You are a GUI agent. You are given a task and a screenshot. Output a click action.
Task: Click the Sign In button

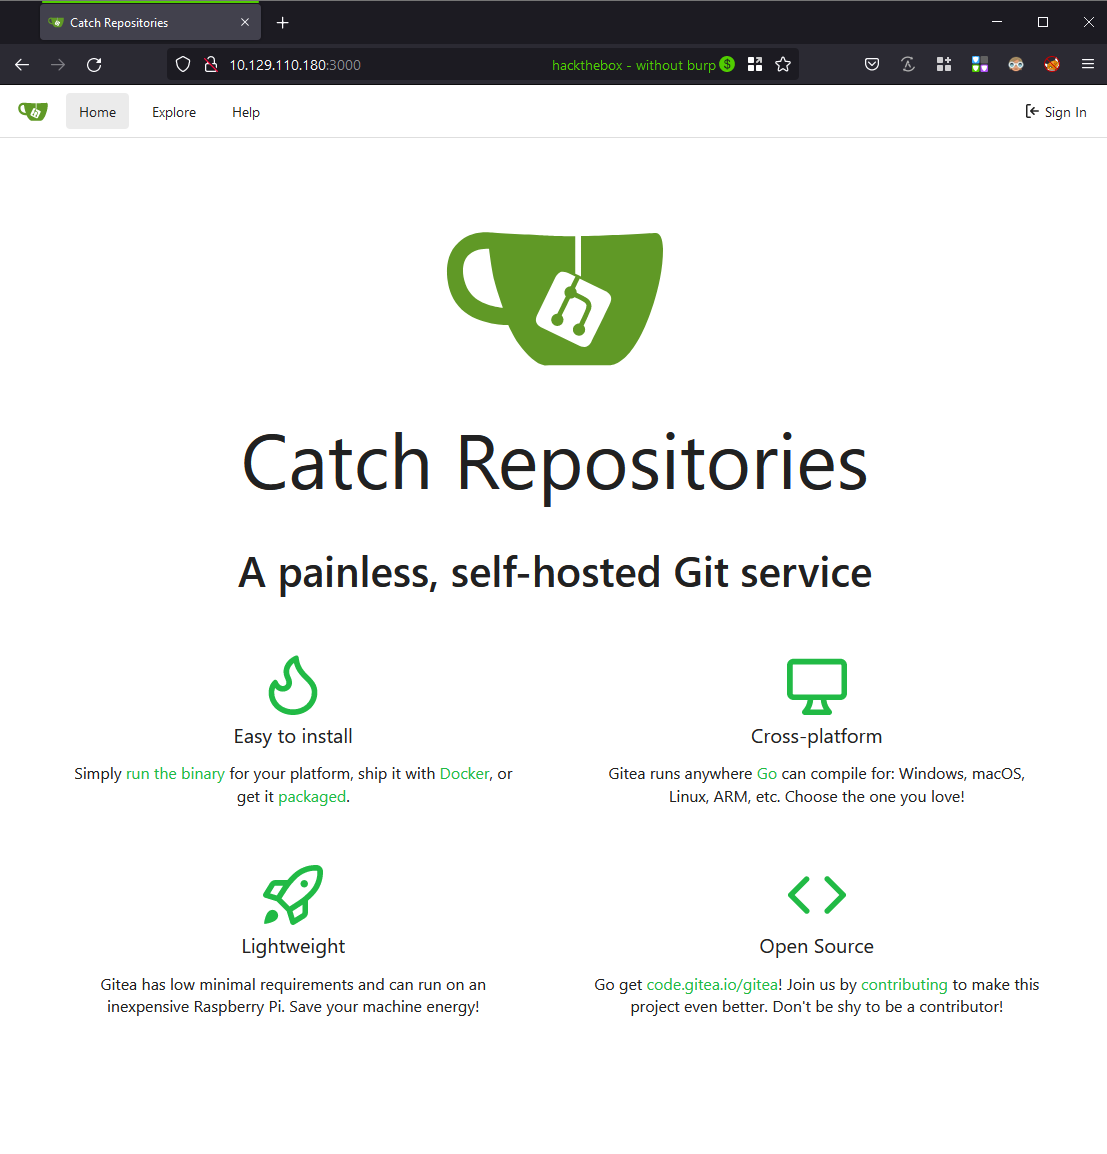pos(1056,112)
